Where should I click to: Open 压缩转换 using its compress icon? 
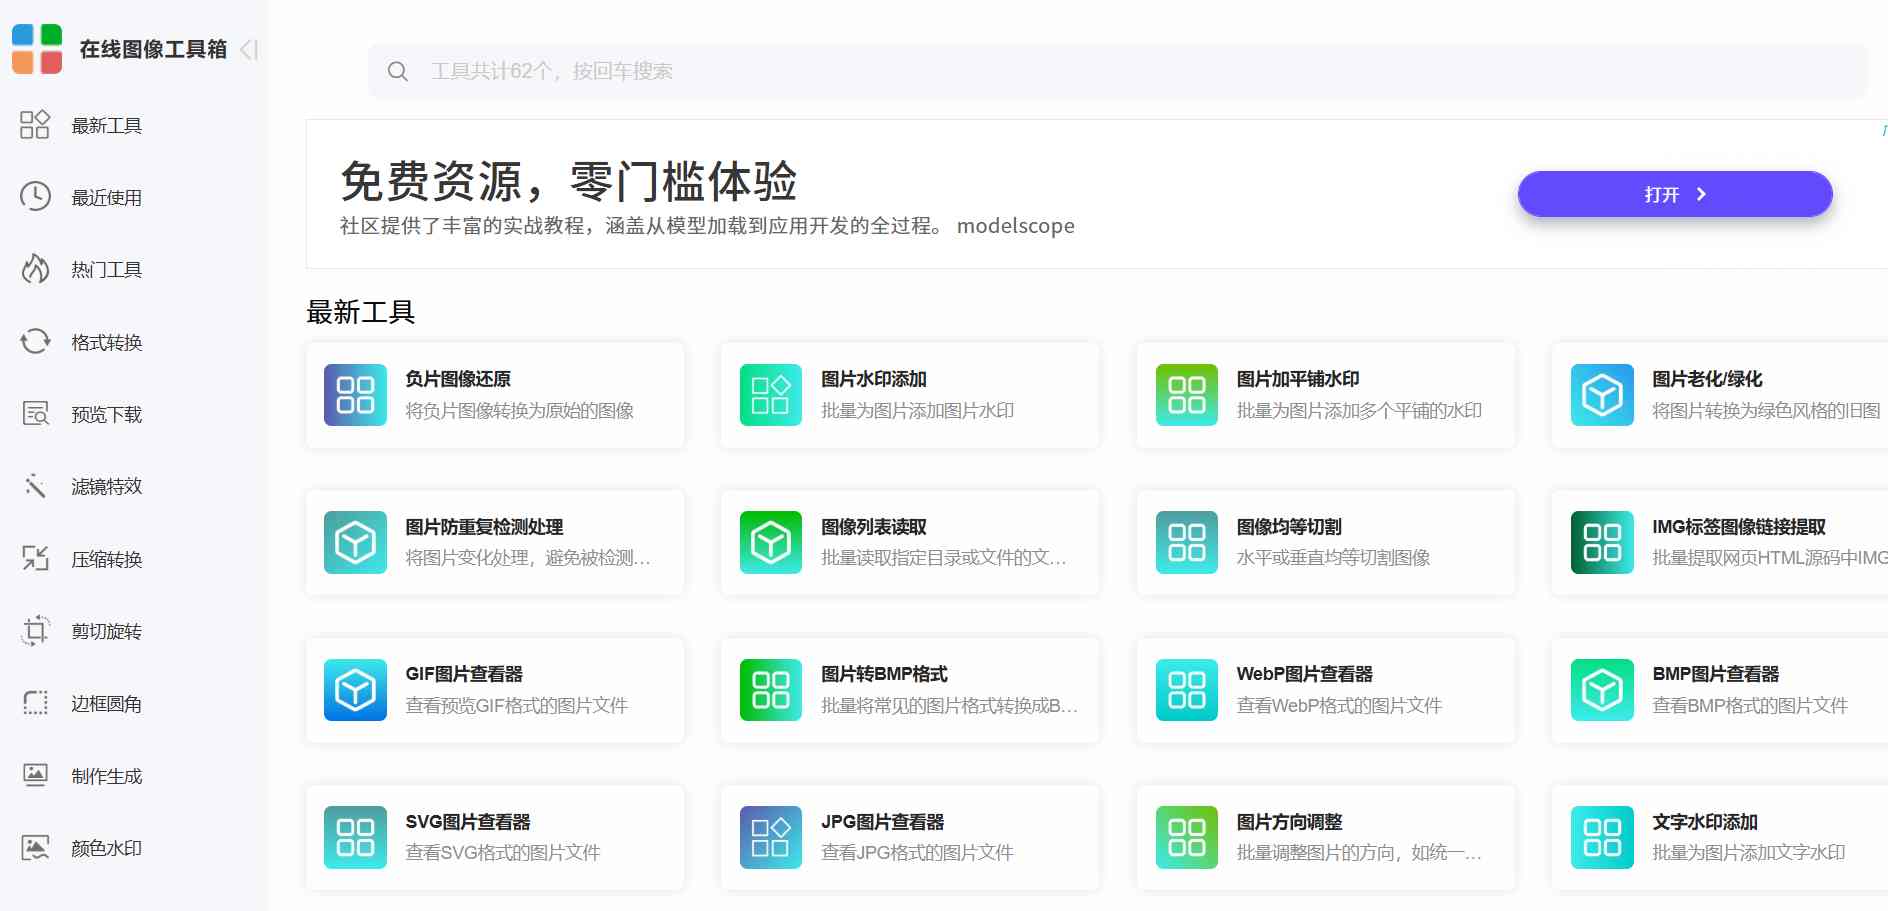[35, 559]
